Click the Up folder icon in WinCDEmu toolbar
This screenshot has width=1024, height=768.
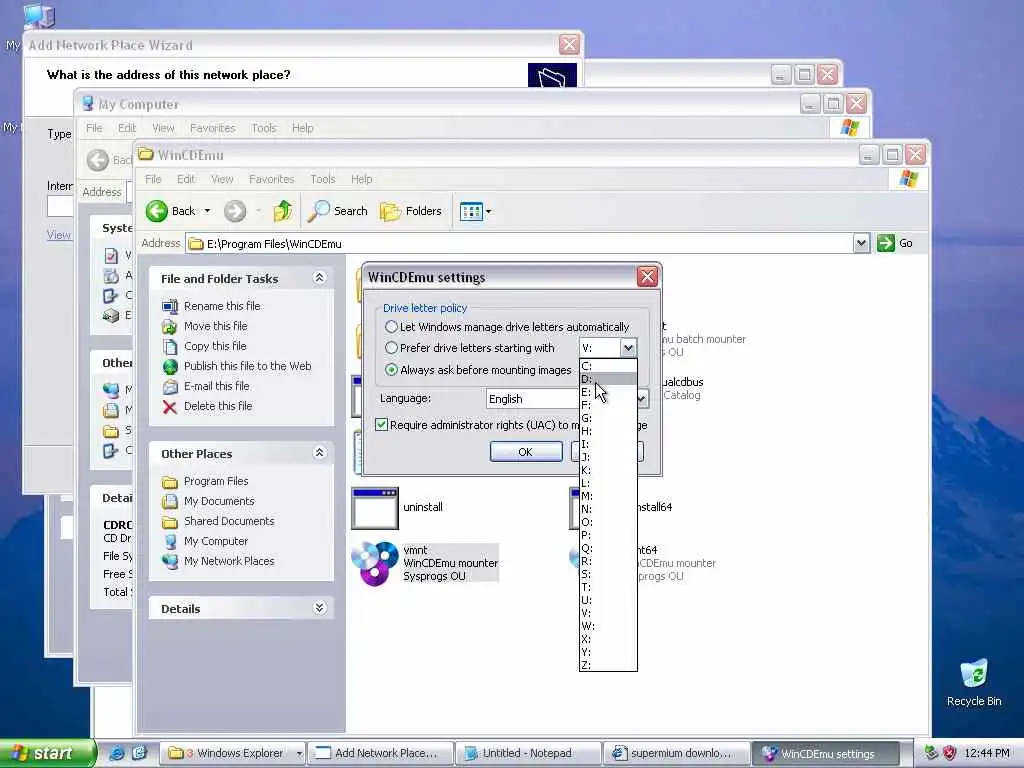click(283, 211)
